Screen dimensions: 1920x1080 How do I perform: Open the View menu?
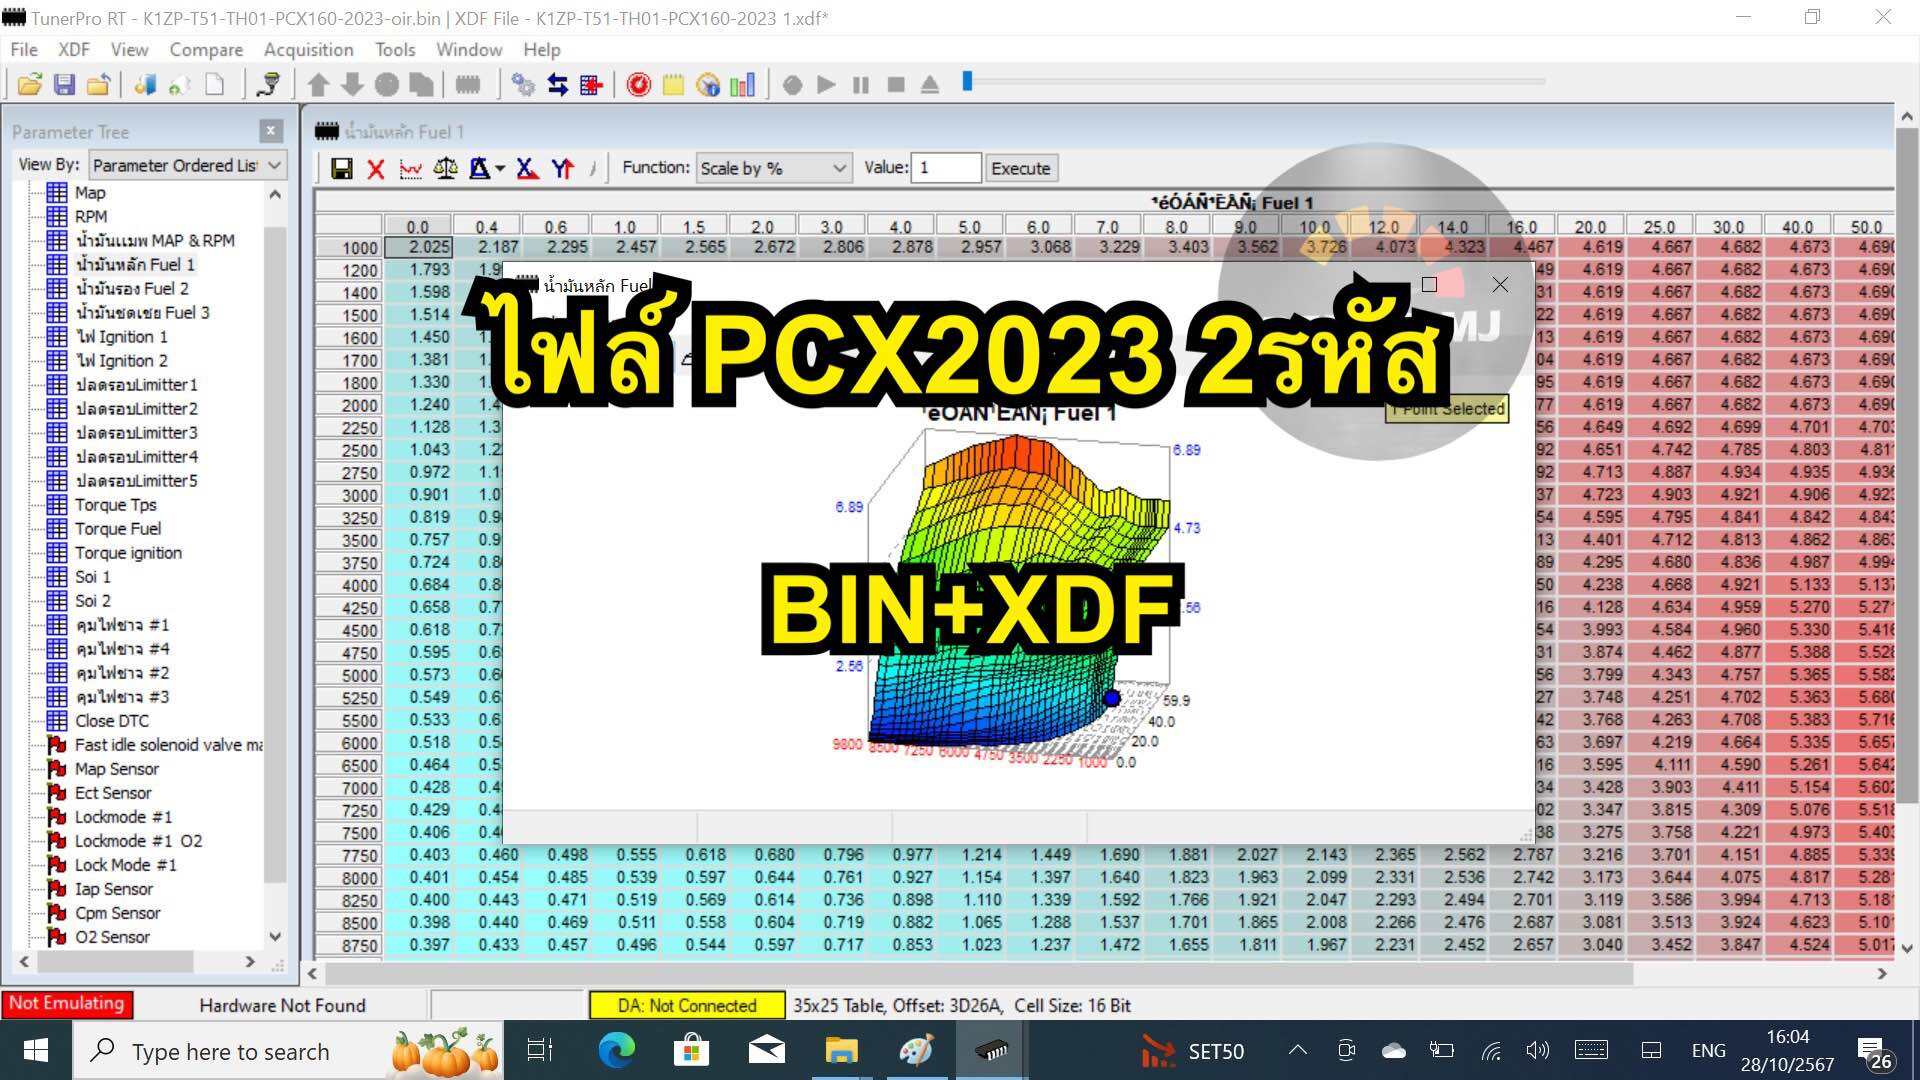pos(129,49)
